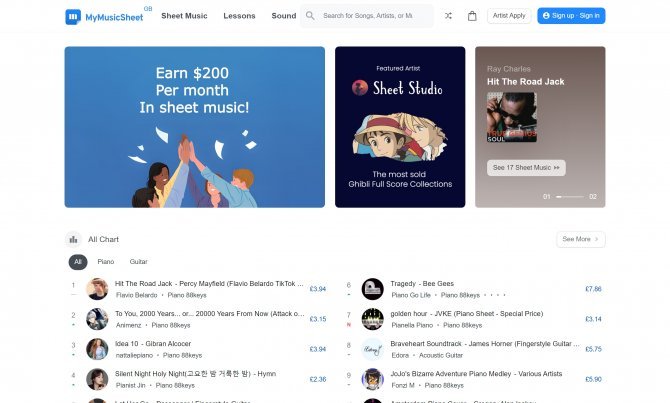Click the search magnifier icon
The image size is (670, 403).
pos(310,16)
